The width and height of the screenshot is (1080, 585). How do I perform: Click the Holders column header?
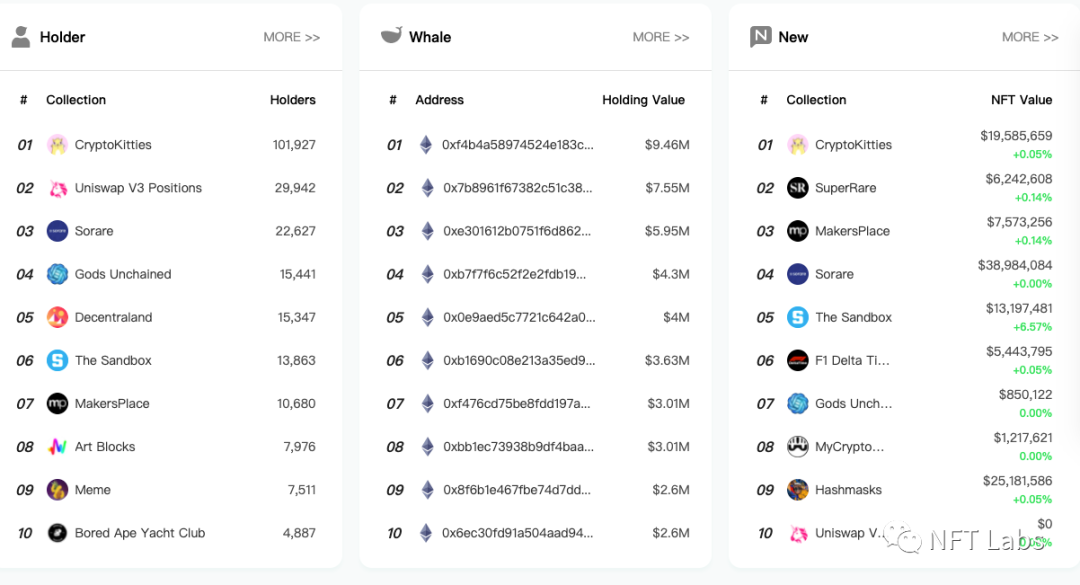[x=293, y=100]
